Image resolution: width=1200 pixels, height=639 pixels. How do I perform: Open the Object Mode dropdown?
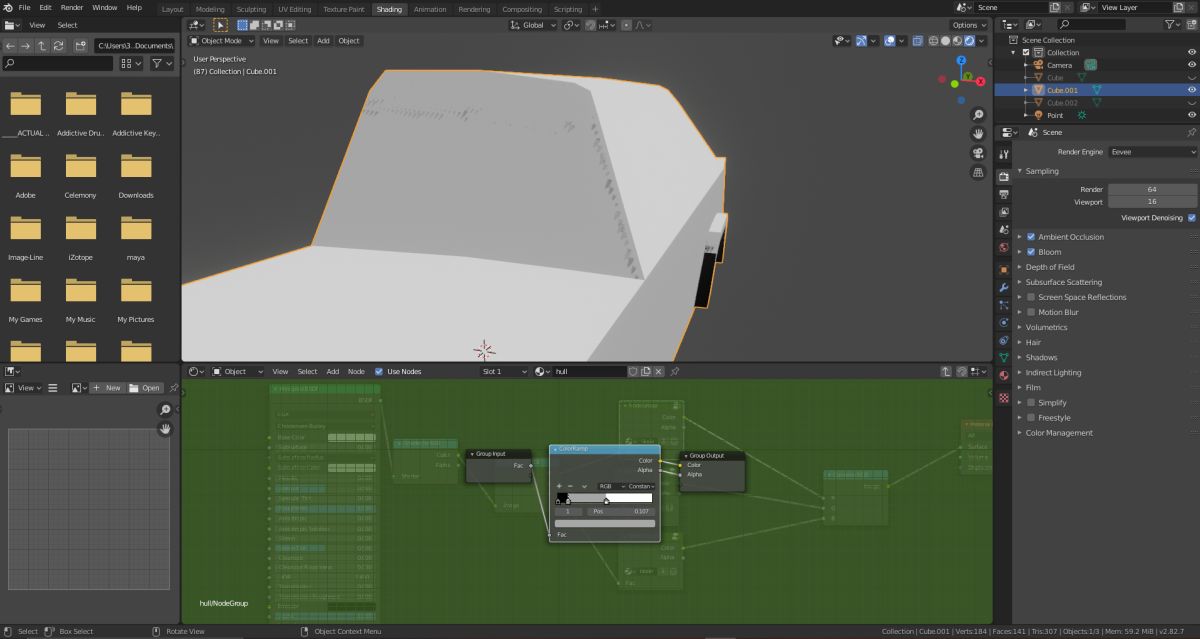tap(222, 41)
